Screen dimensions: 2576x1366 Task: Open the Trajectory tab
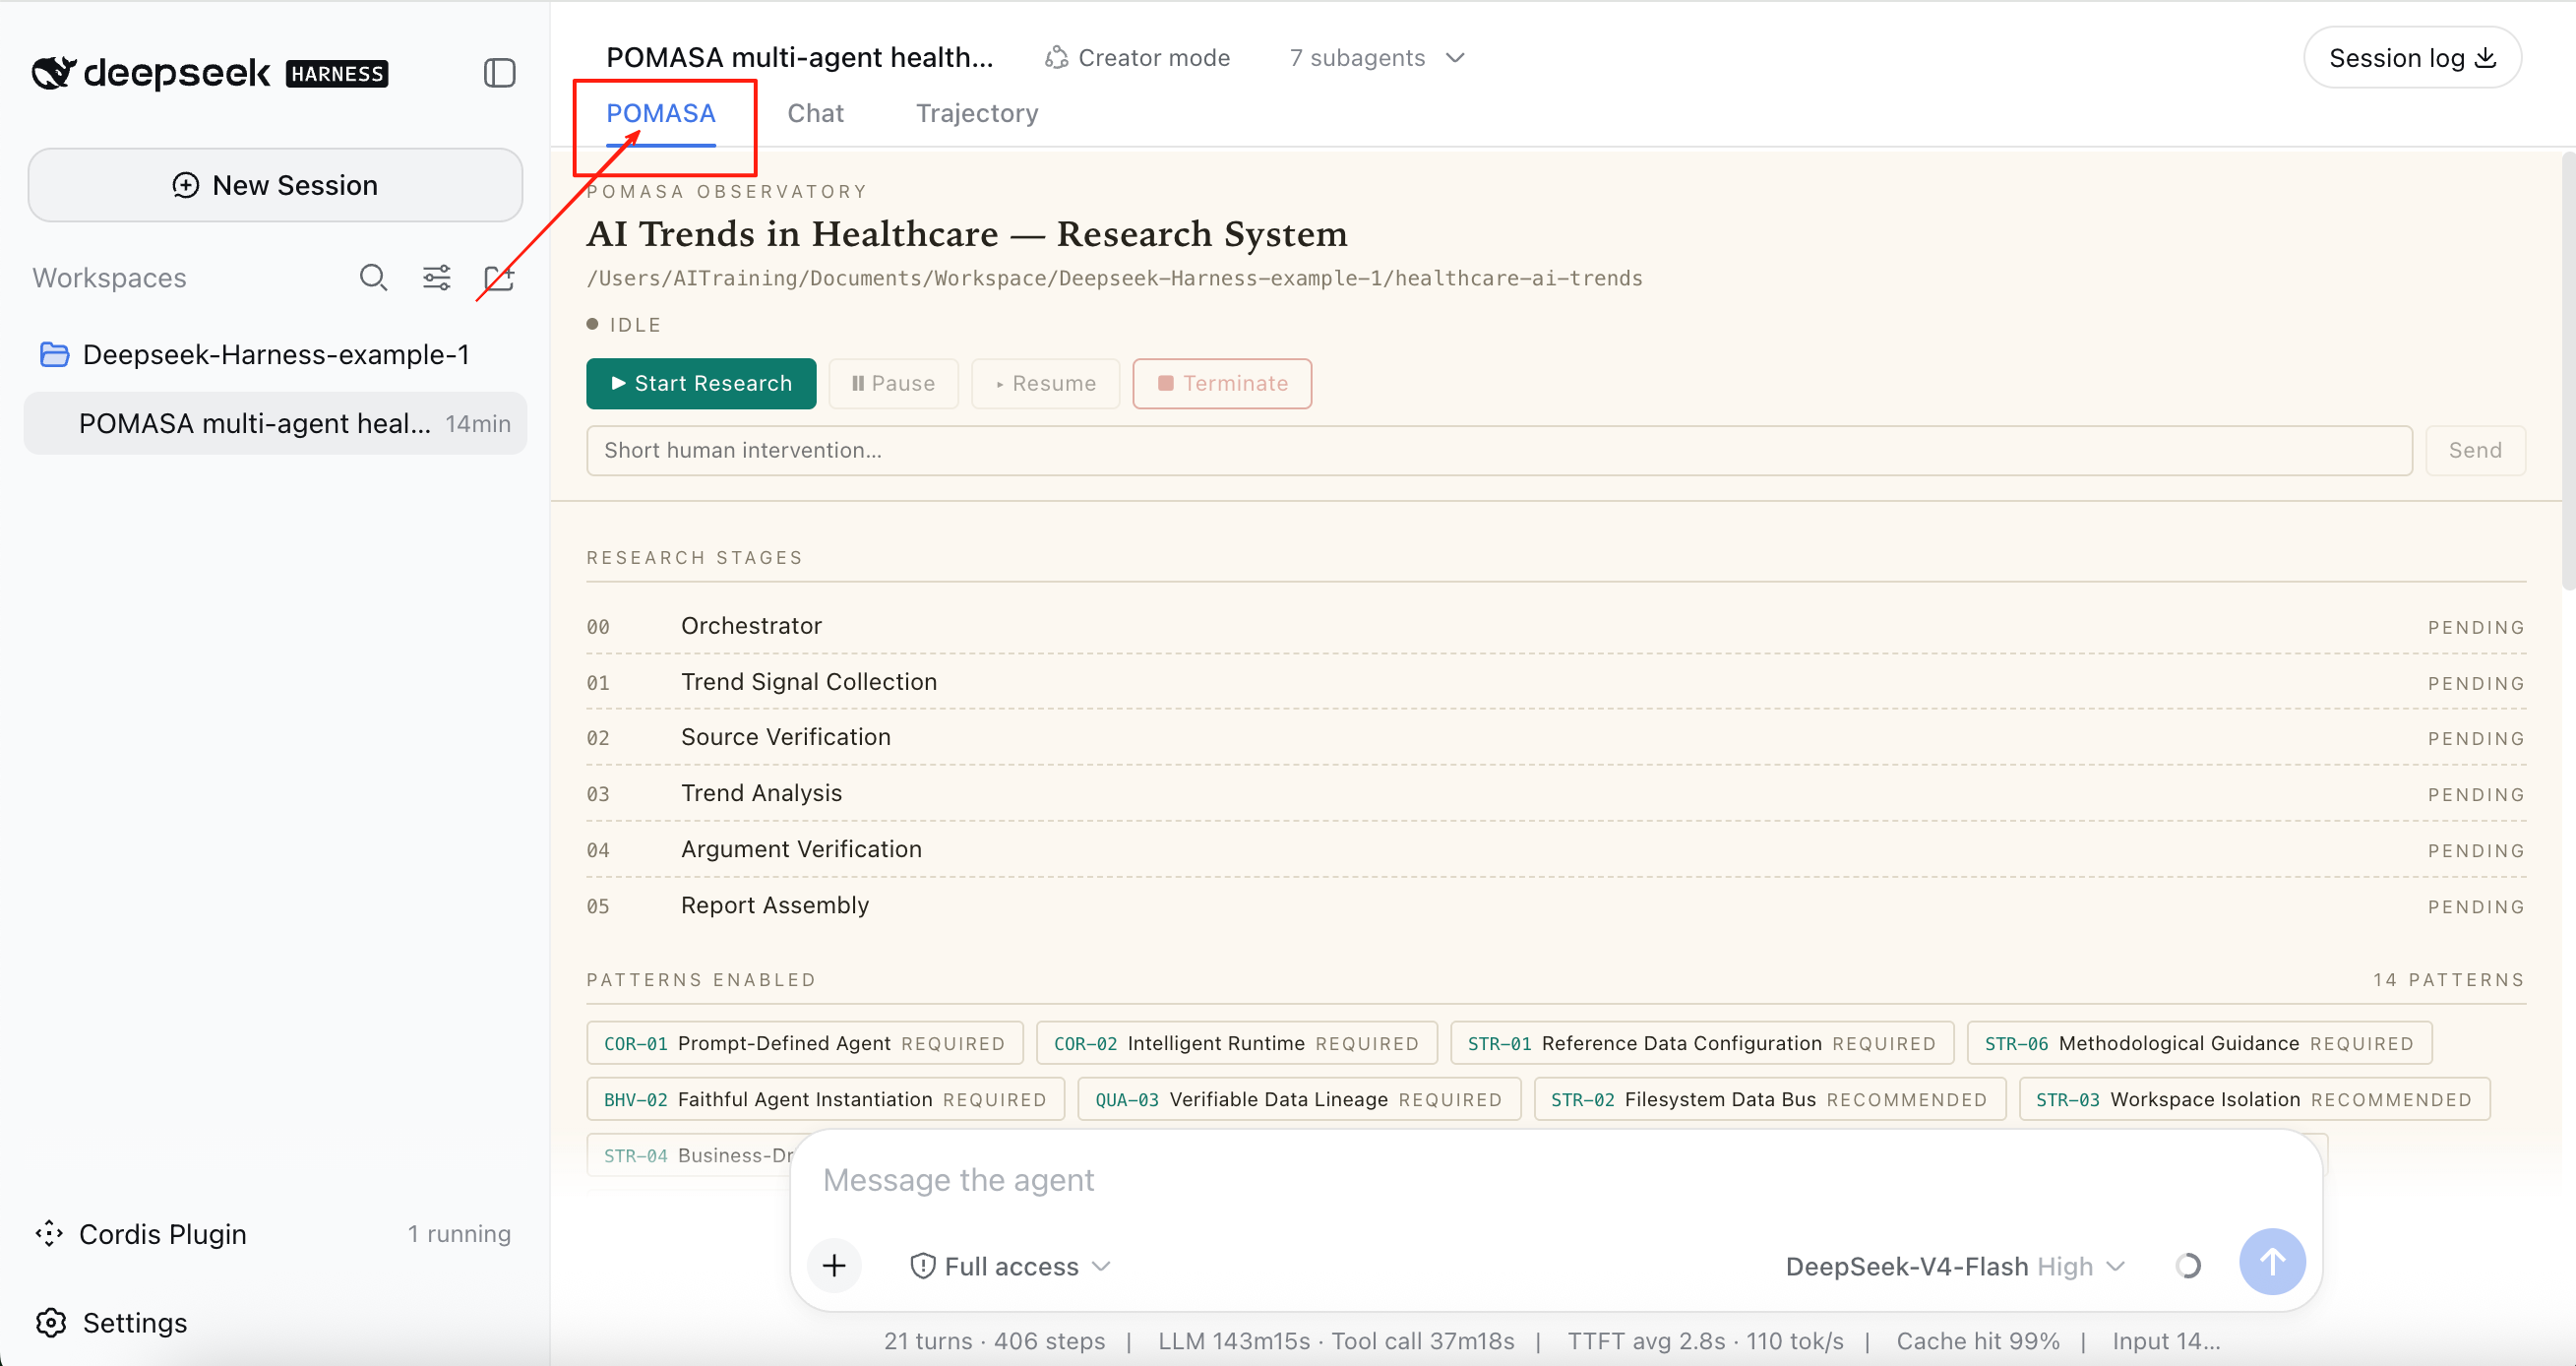tap(977, 113)
